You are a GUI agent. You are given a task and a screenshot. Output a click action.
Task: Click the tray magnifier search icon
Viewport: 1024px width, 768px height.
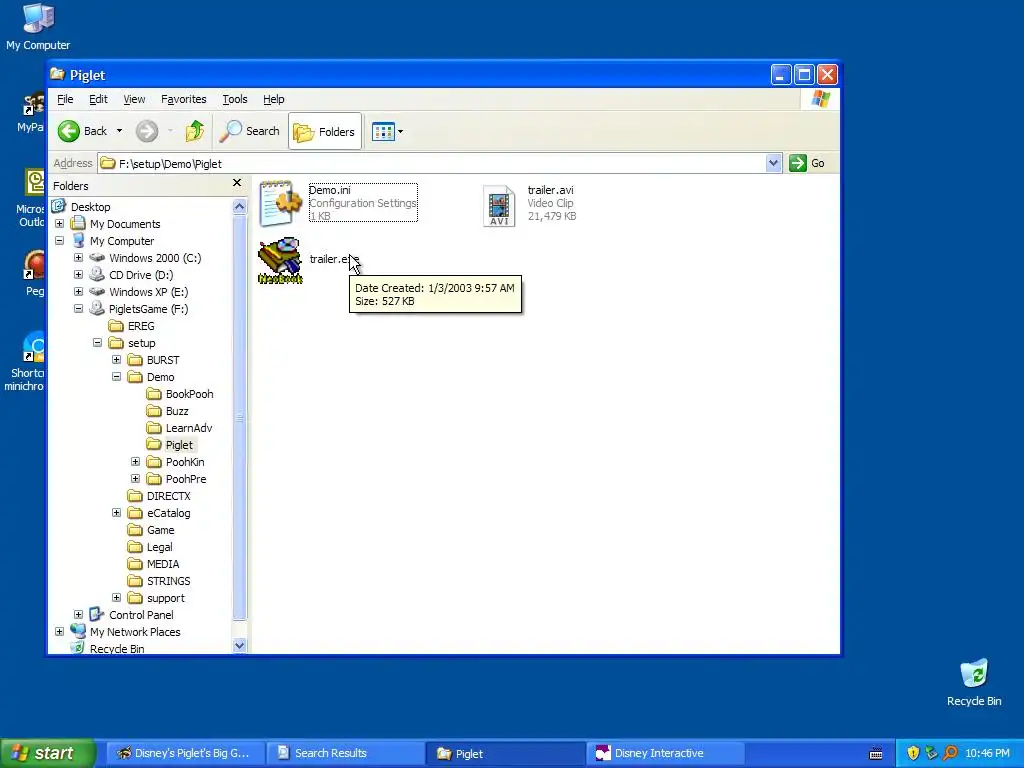tap(950, 753)
